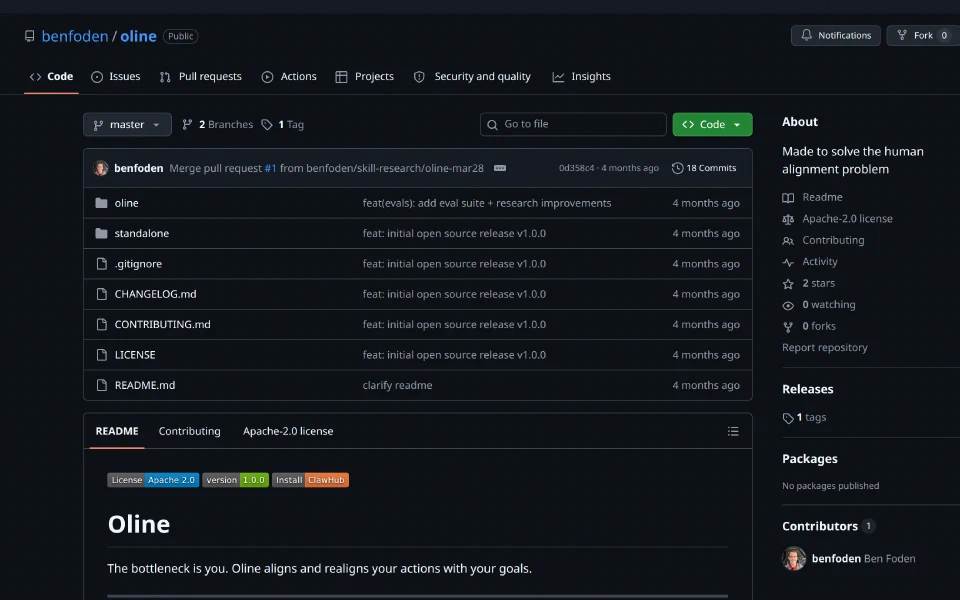Click the Insights graph icon
This screenshot has width=960, height=600.
(558, 77)
